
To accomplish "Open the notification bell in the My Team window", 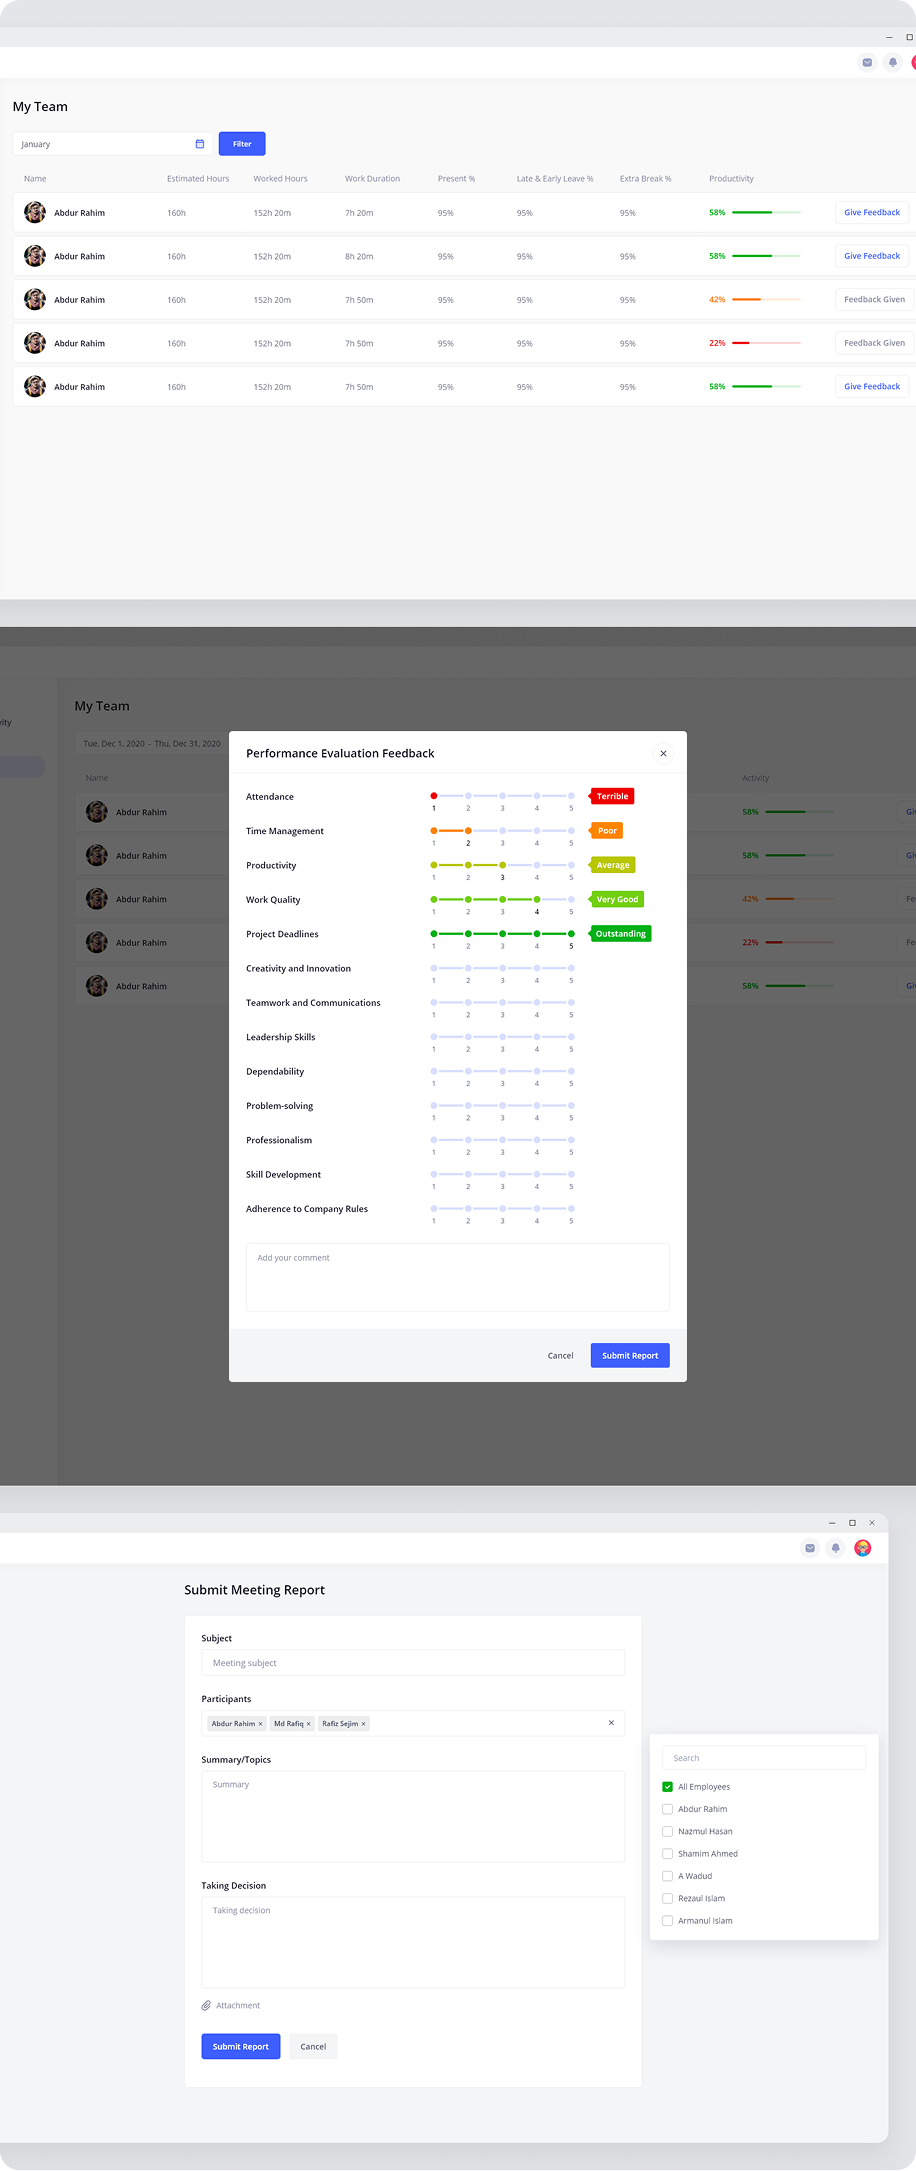I will tap(893, 62).
